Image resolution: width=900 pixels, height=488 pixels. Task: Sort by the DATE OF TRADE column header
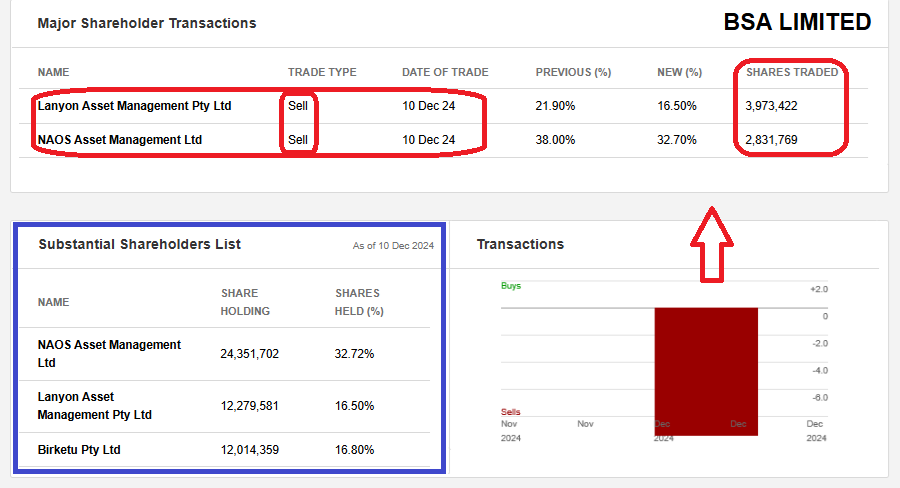click(445, 72)
